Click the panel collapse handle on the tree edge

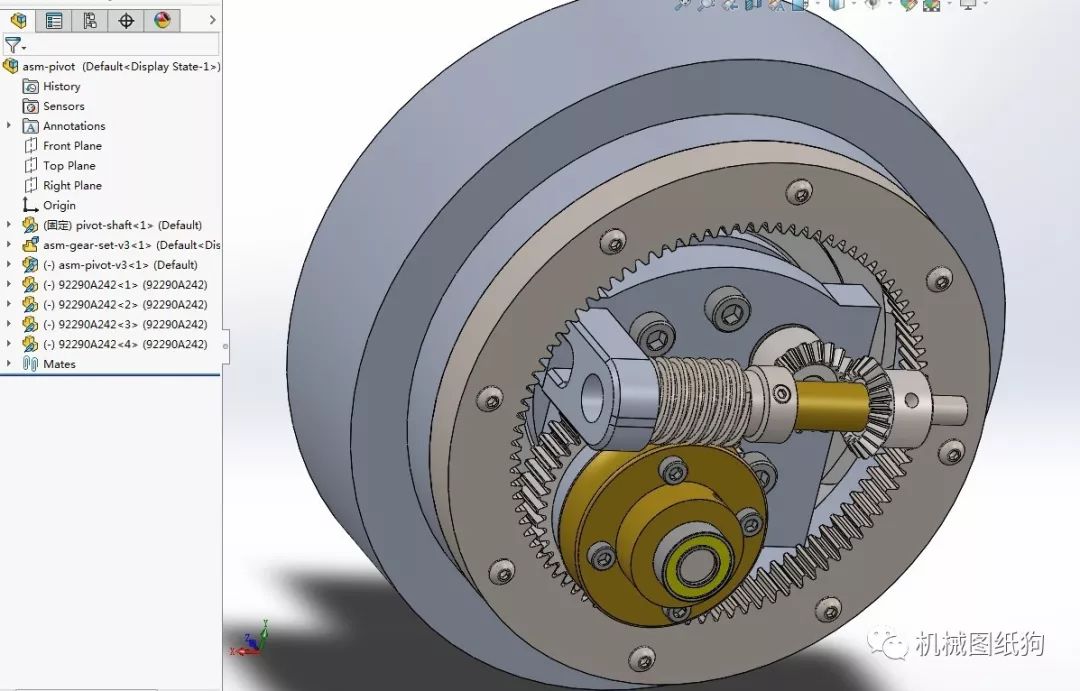[x=225, y=346]
